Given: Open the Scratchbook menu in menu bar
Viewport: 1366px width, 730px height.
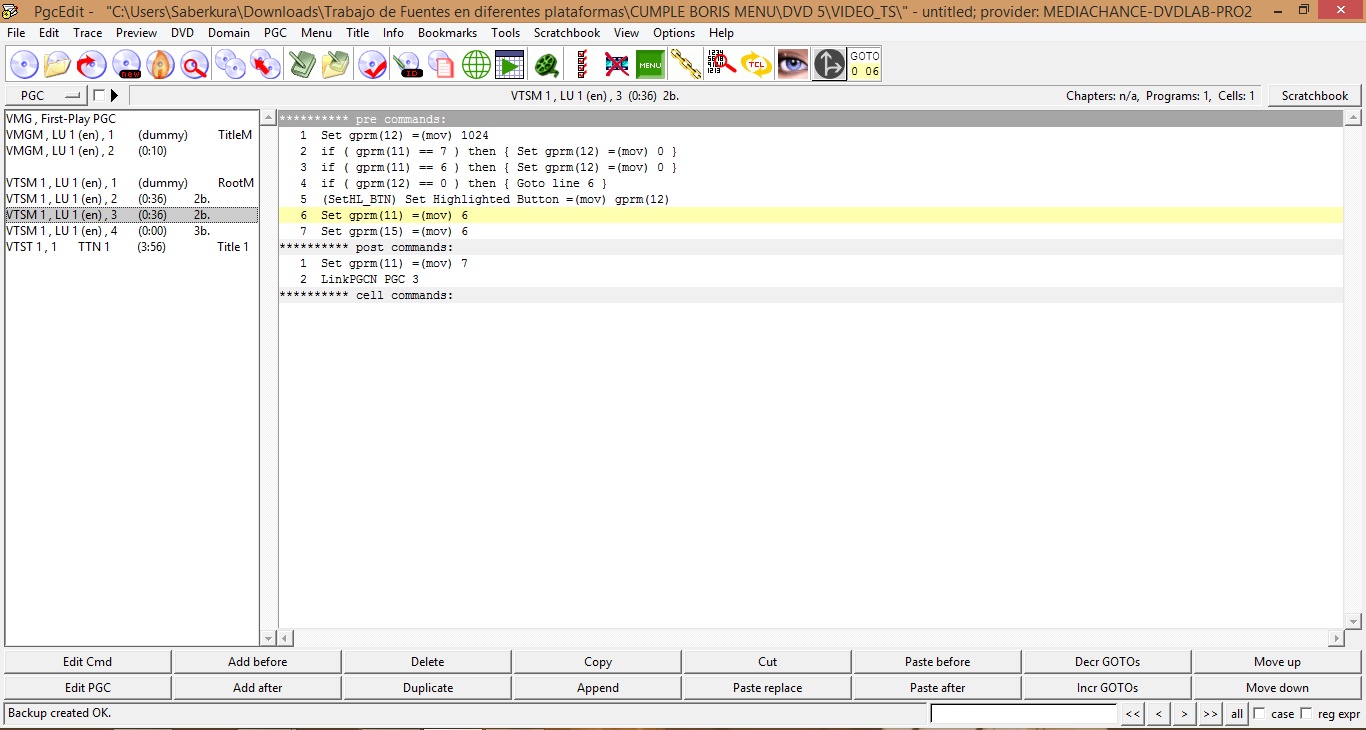Looking at the screenshot, I should [x=567, y=33].
